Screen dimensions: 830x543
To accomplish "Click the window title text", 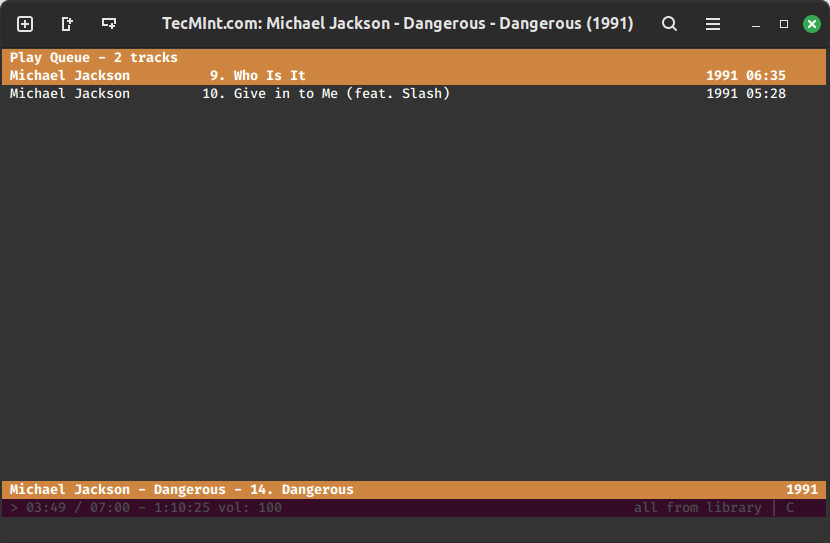I will [x=398, y=24].
